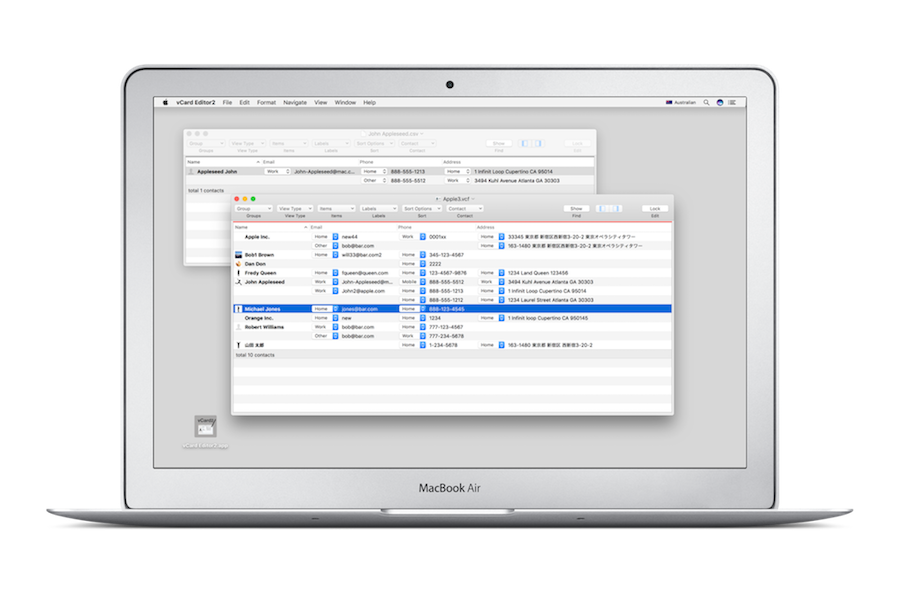Click Lock button in John Appleseed.csv window
This screenshot has width=900, height=591.
pos(577,143)
